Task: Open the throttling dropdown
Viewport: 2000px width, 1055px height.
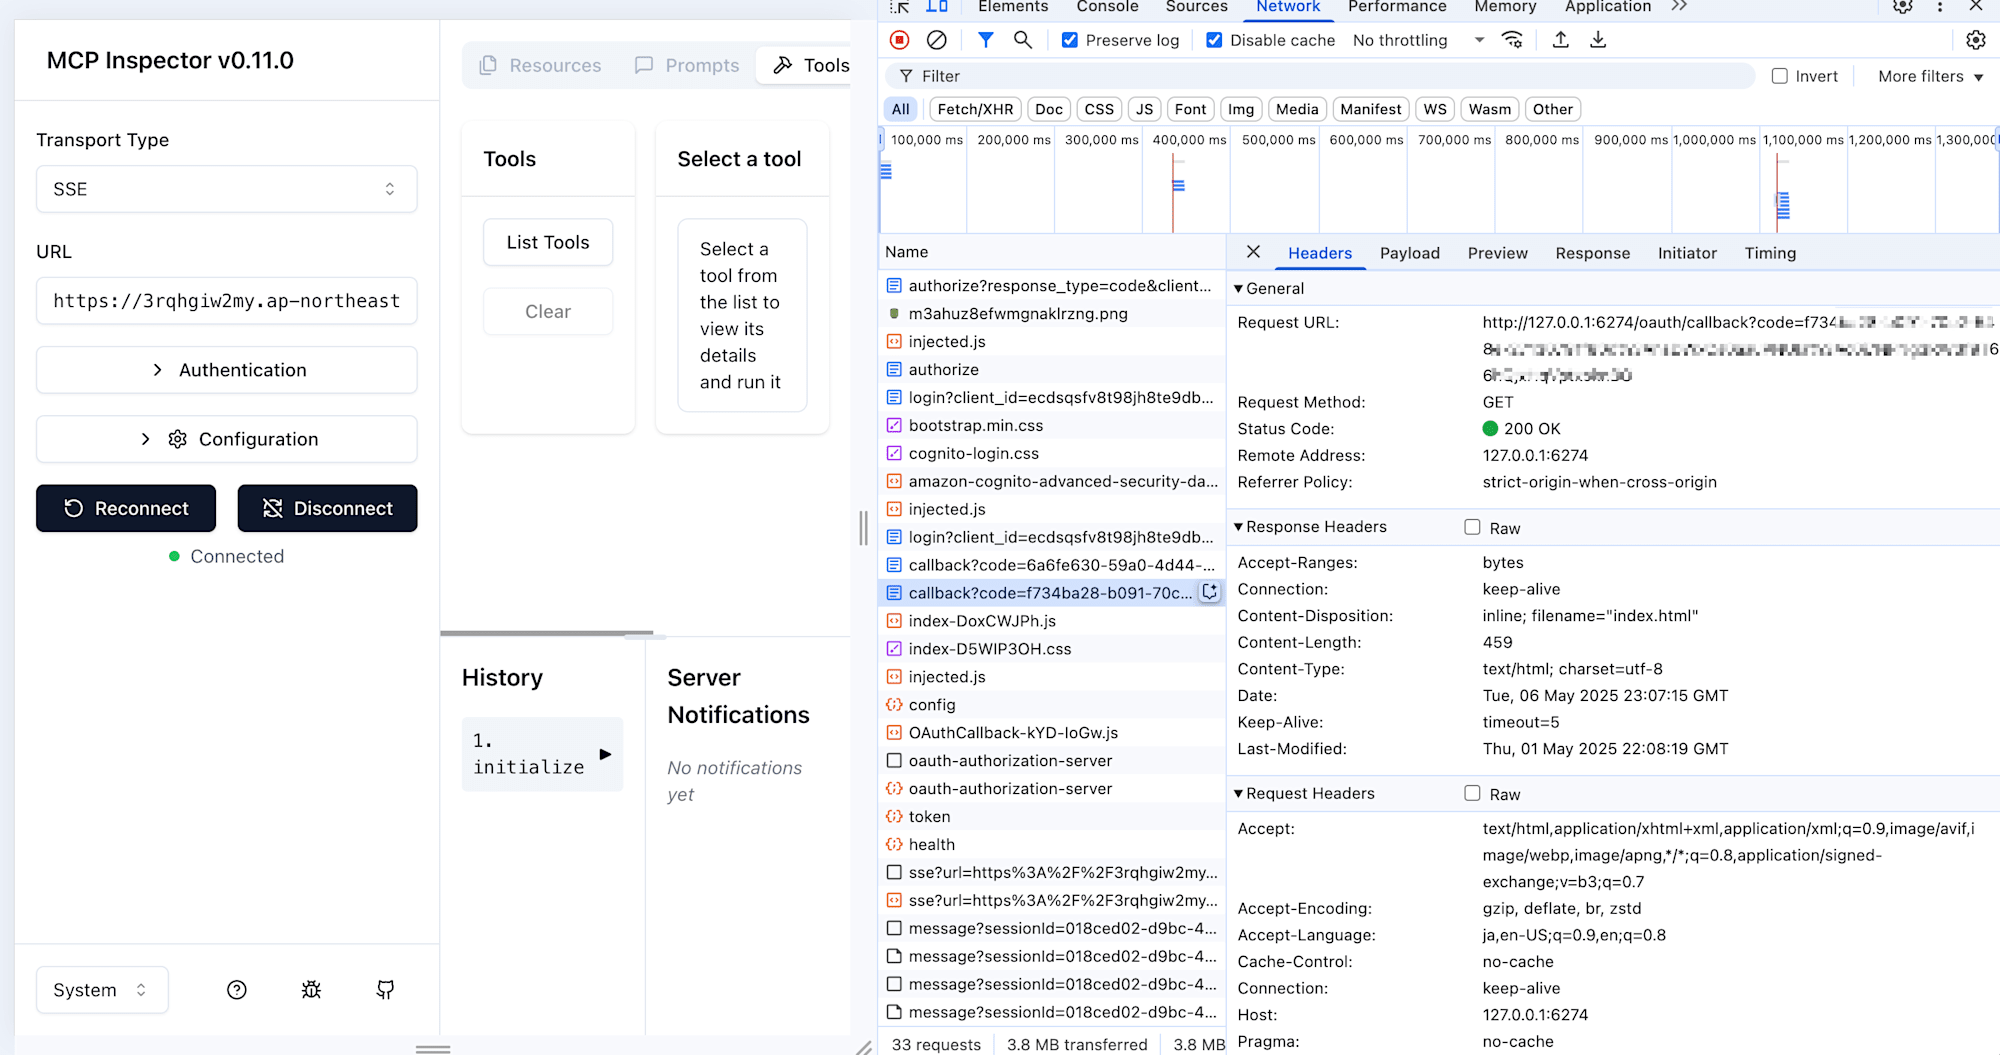Action: click(x=1418, y=40)
